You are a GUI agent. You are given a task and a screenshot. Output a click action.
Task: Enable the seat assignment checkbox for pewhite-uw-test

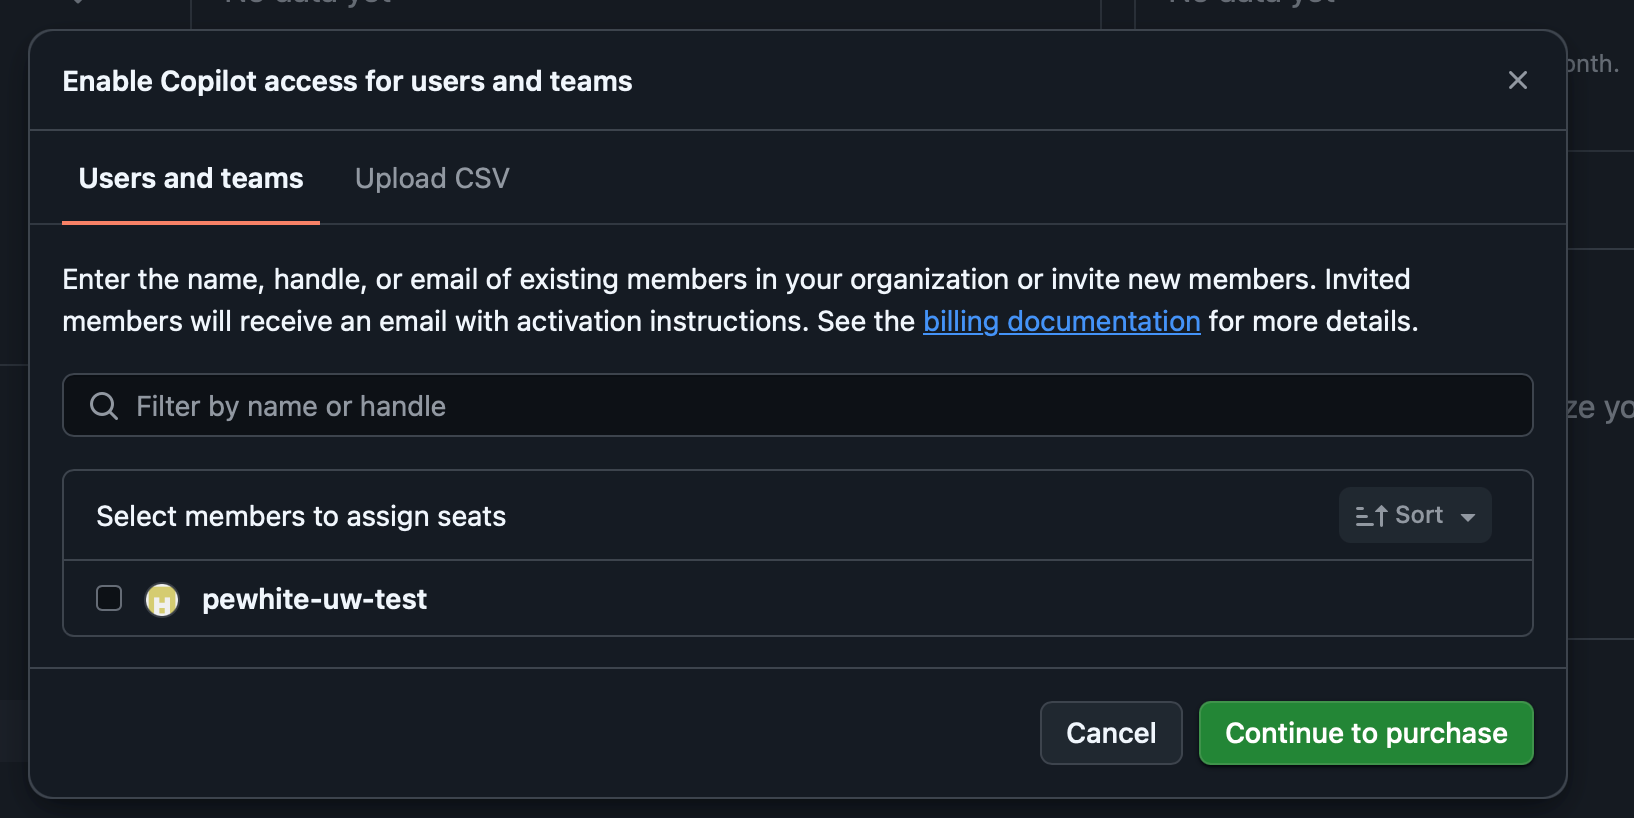[109, 598]
